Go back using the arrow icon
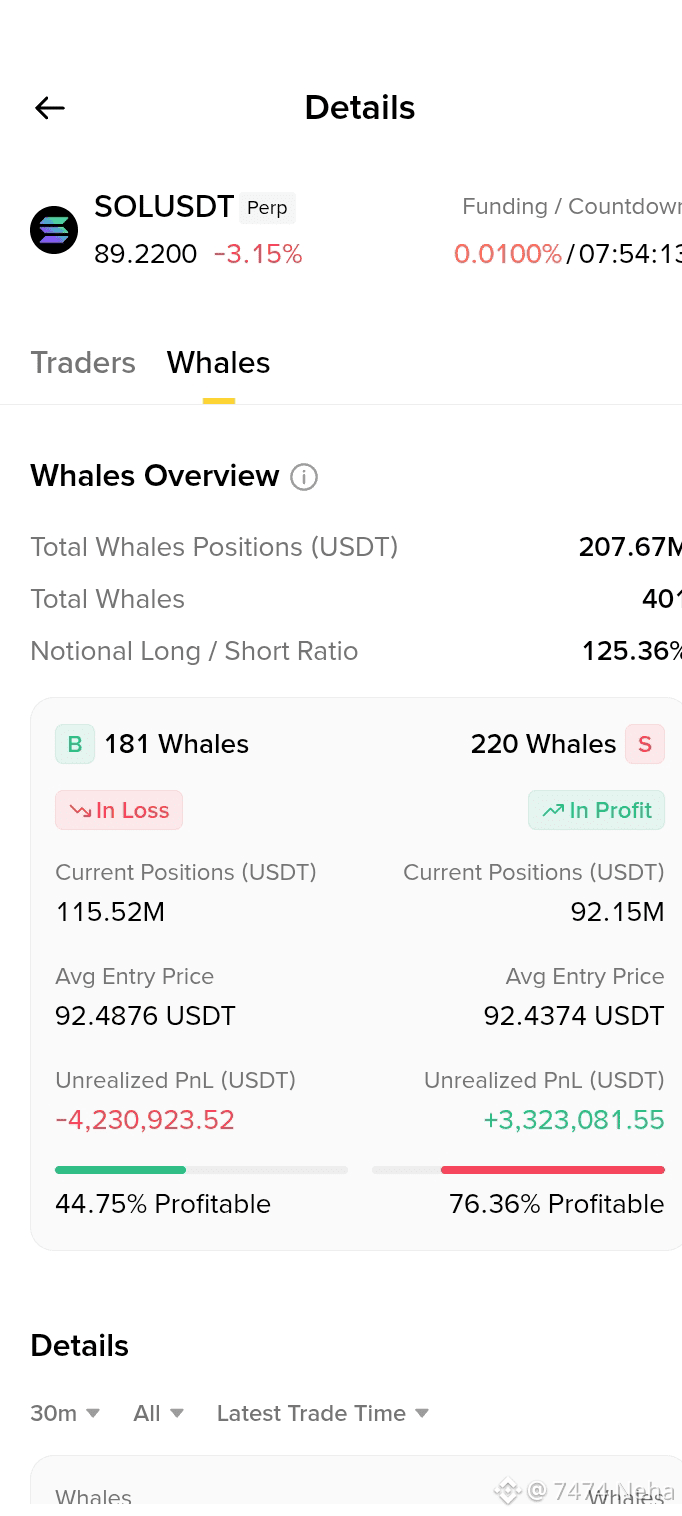Screen dimensions: 682x1516 (x=49, y=108)
